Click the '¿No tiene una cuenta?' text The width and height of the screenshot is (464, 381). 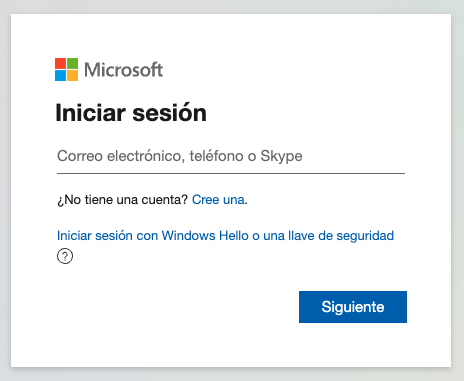coord(123,200)
